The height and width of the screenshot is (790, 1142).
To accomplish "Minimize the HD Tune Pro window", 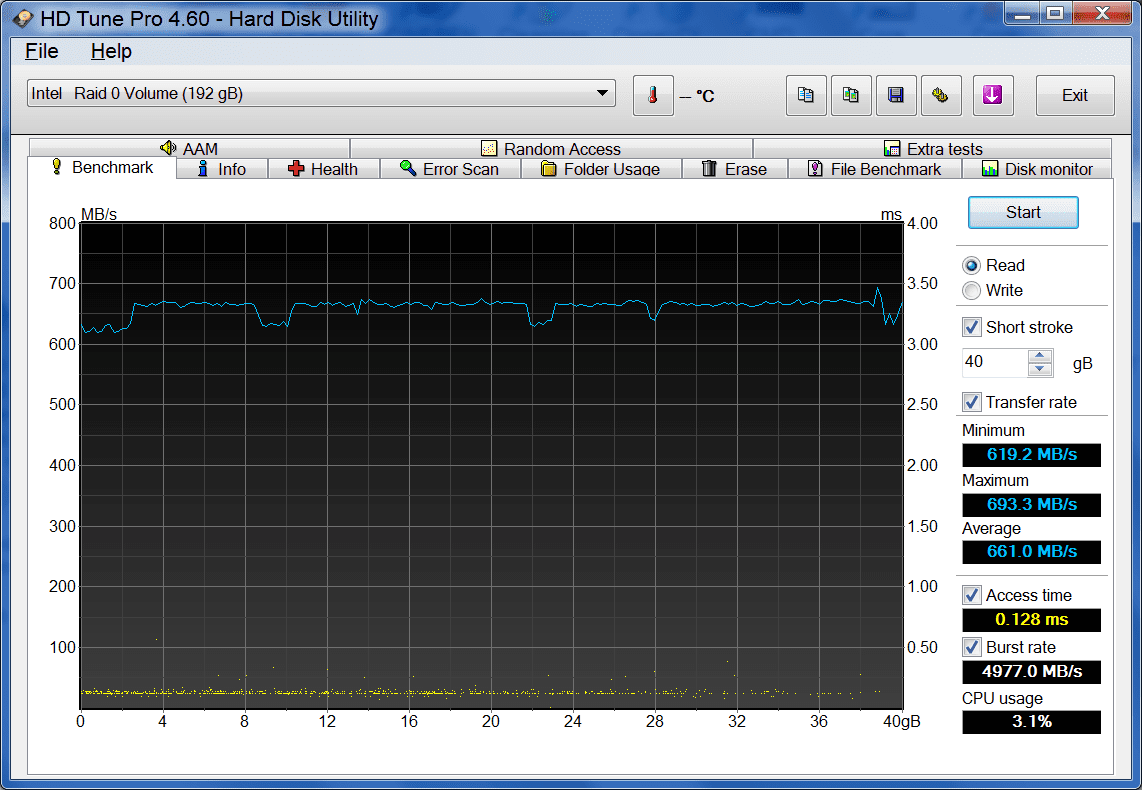I will 1022,14.
